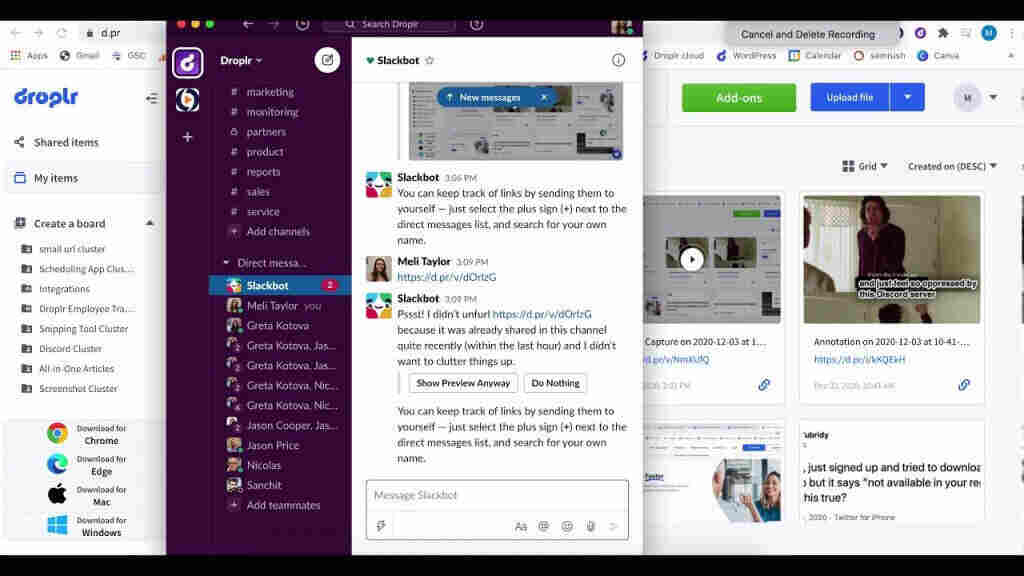Add a workspace with the plus icon
Screen dimensions: 1024x576
(187, 137)
